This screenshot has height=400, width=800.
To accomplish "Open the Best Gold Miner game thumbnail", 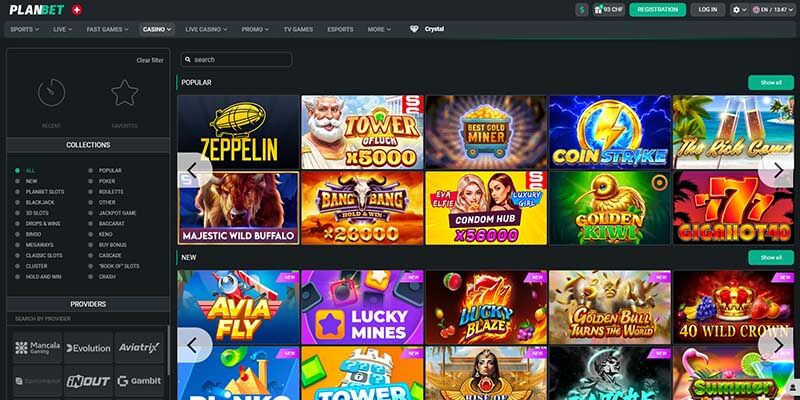I will coord(486,132).
